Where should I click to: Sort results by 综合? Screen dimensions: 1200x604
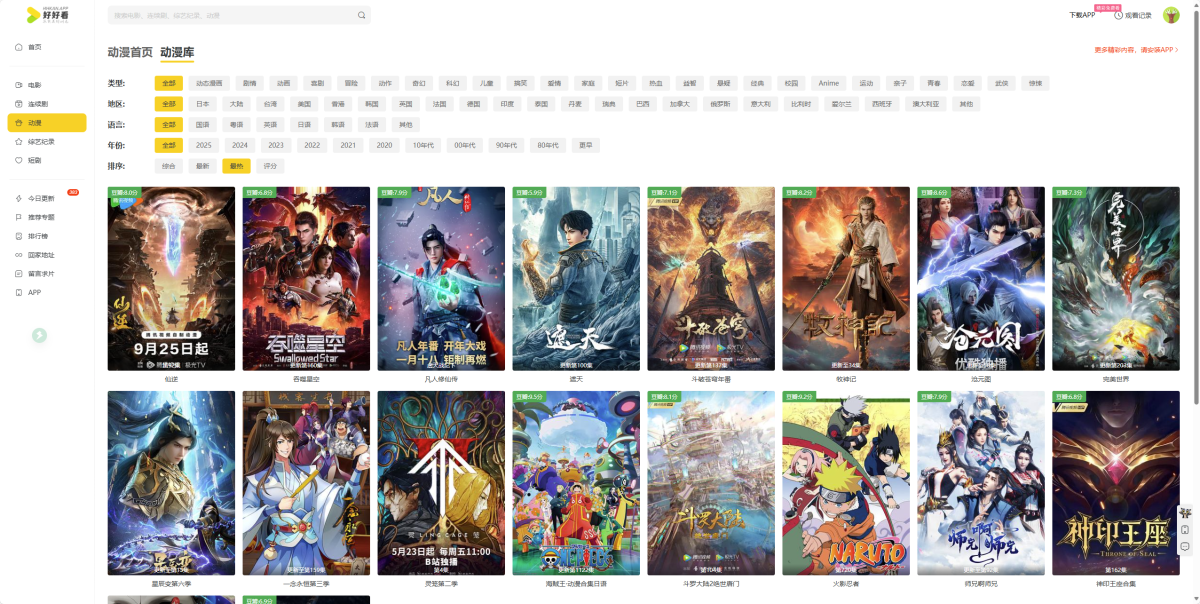click(x=168, y=166)
